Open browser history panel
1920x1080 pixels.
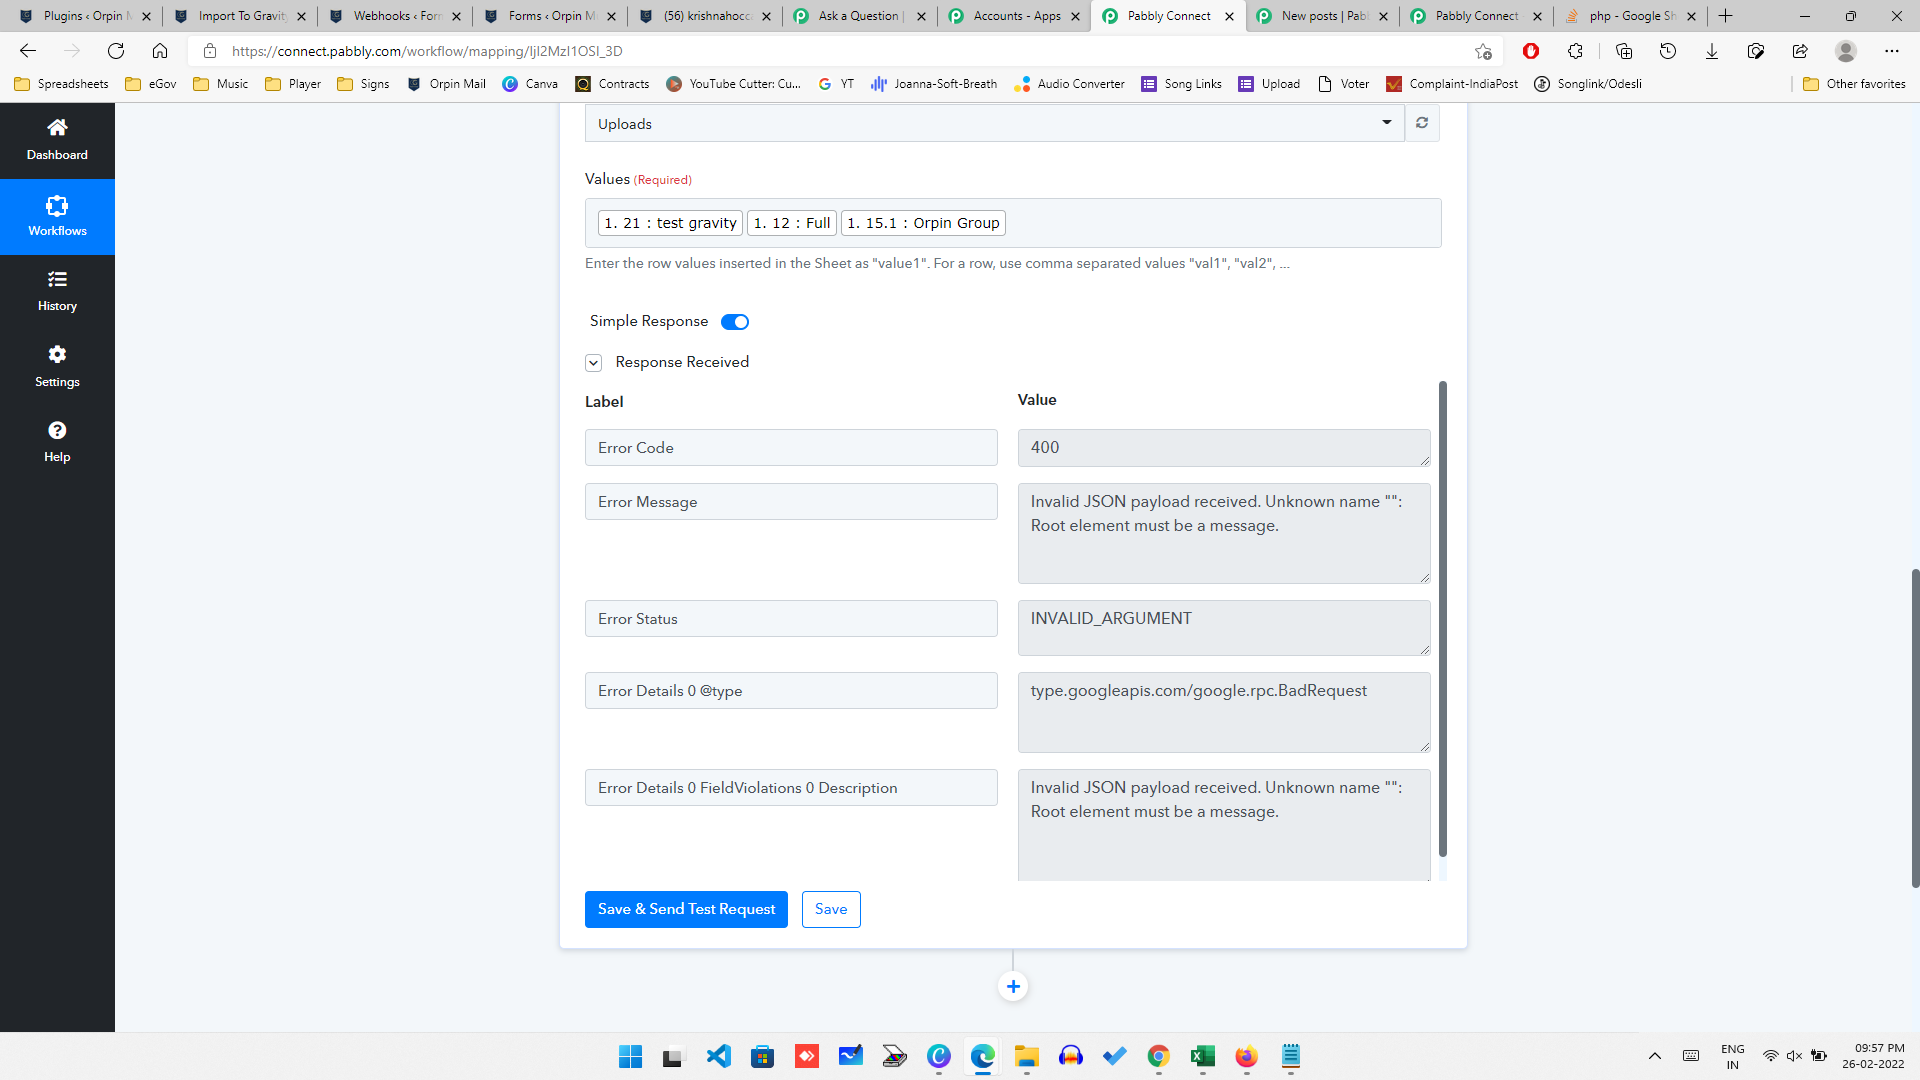pos(1668,51)
